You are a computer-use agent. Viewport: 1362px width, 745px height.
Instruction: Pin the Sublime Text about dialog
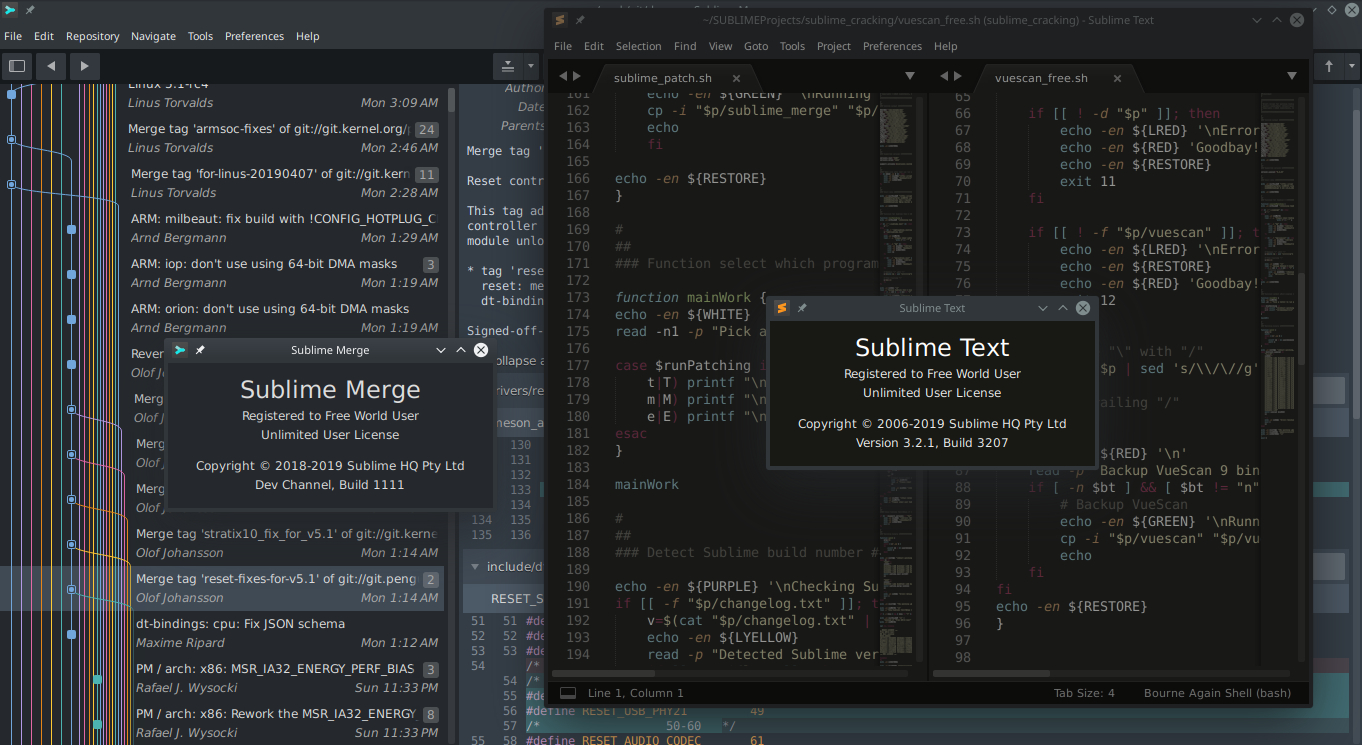point(802,308)
